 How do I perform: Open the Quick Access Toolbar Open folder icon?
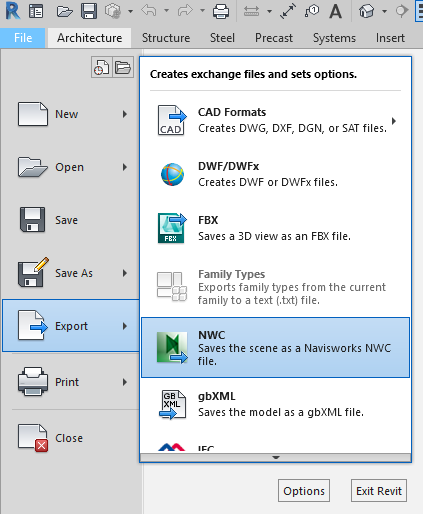(64, 11)
